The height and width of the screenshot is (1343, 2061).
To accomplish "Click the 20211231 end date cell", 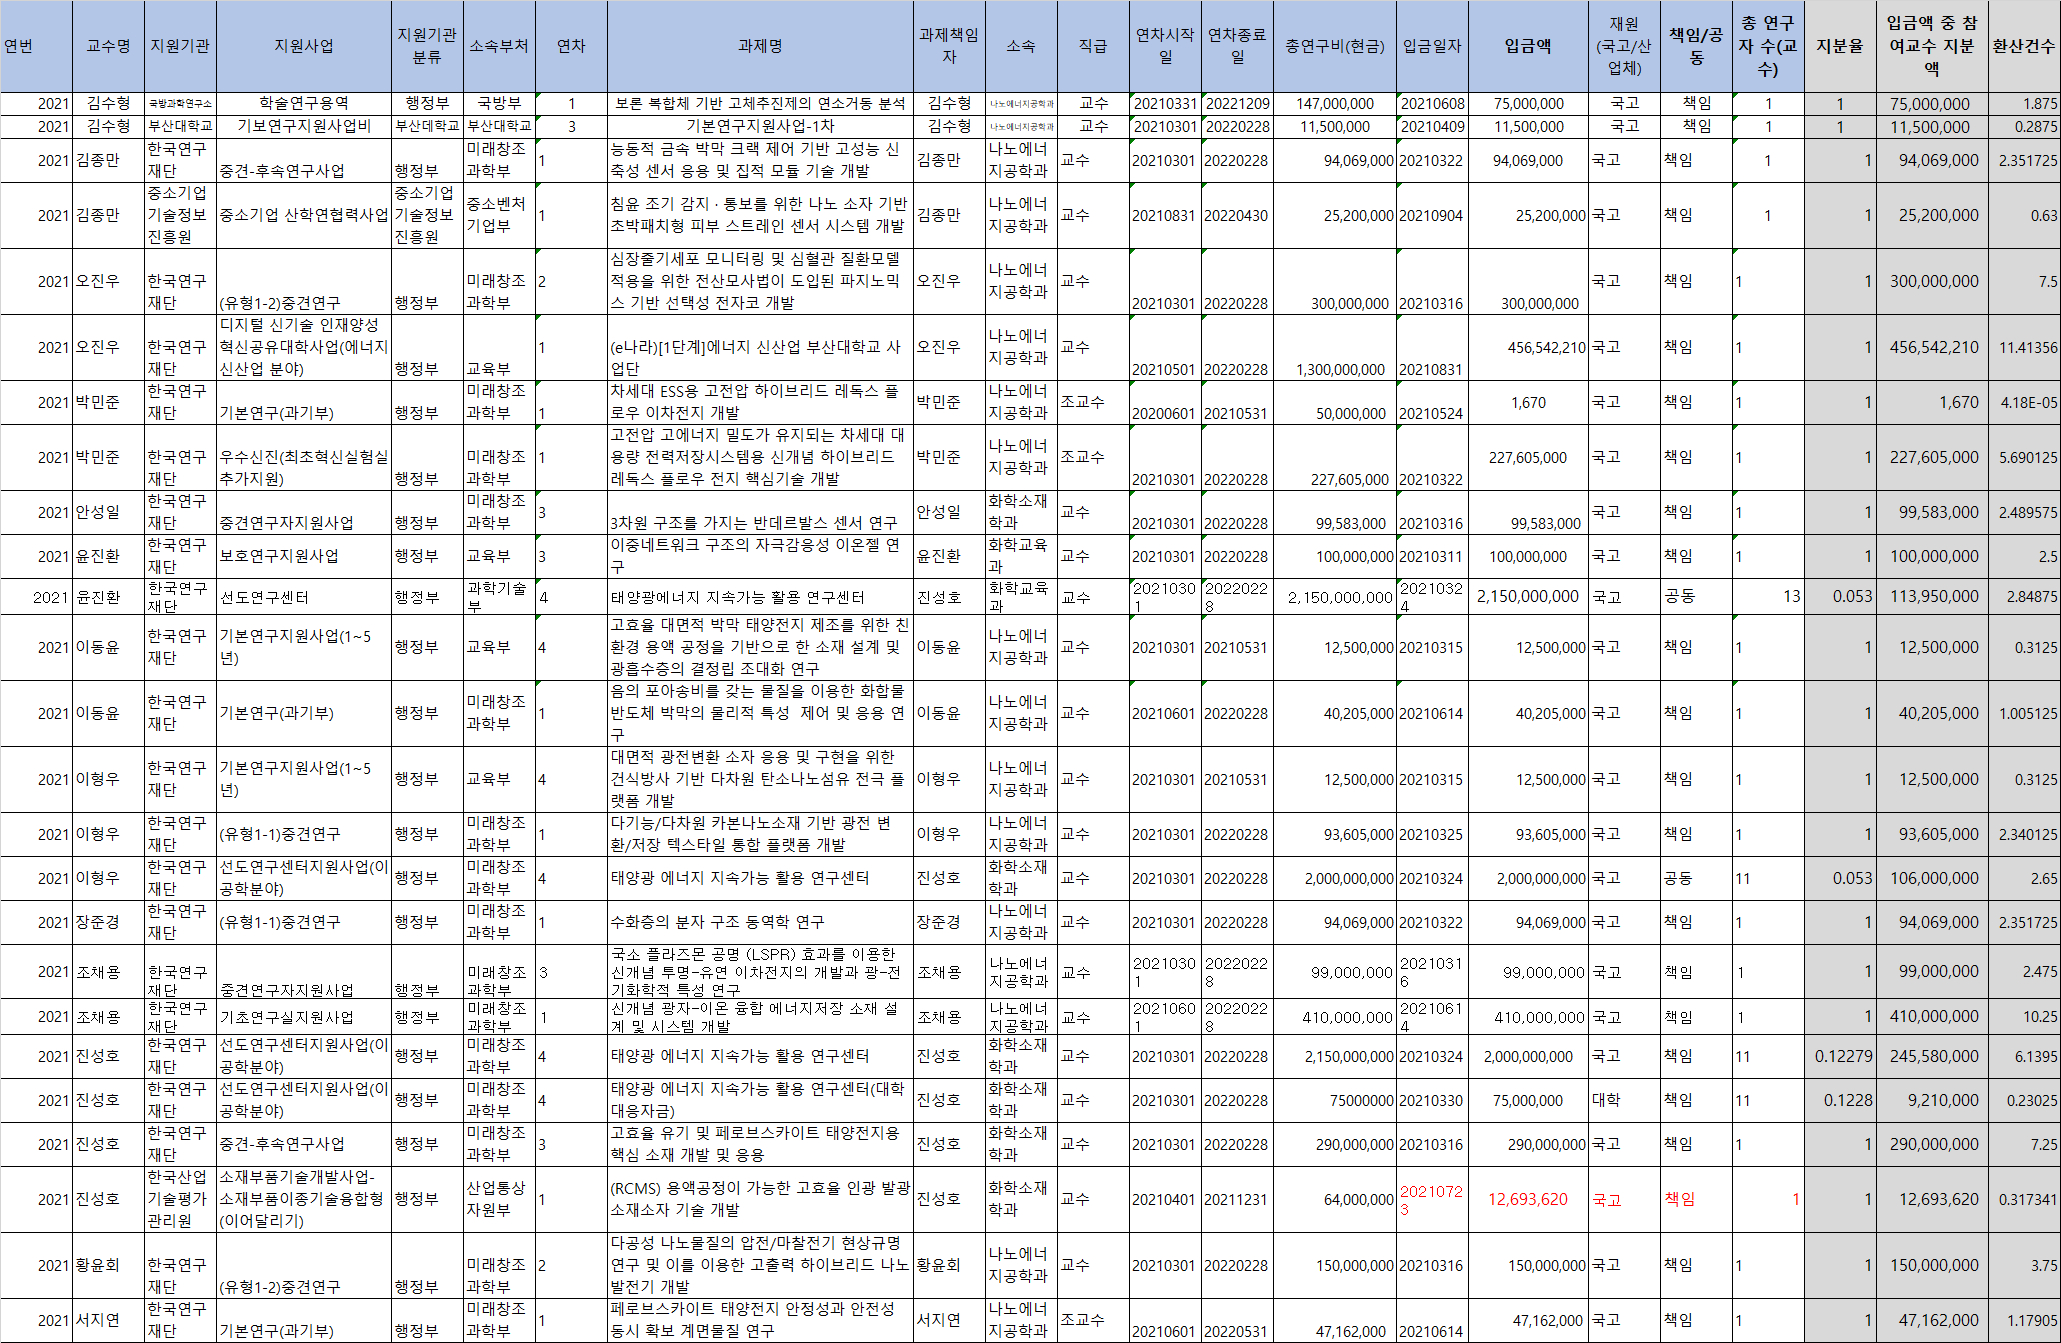I will 1236,1199.
